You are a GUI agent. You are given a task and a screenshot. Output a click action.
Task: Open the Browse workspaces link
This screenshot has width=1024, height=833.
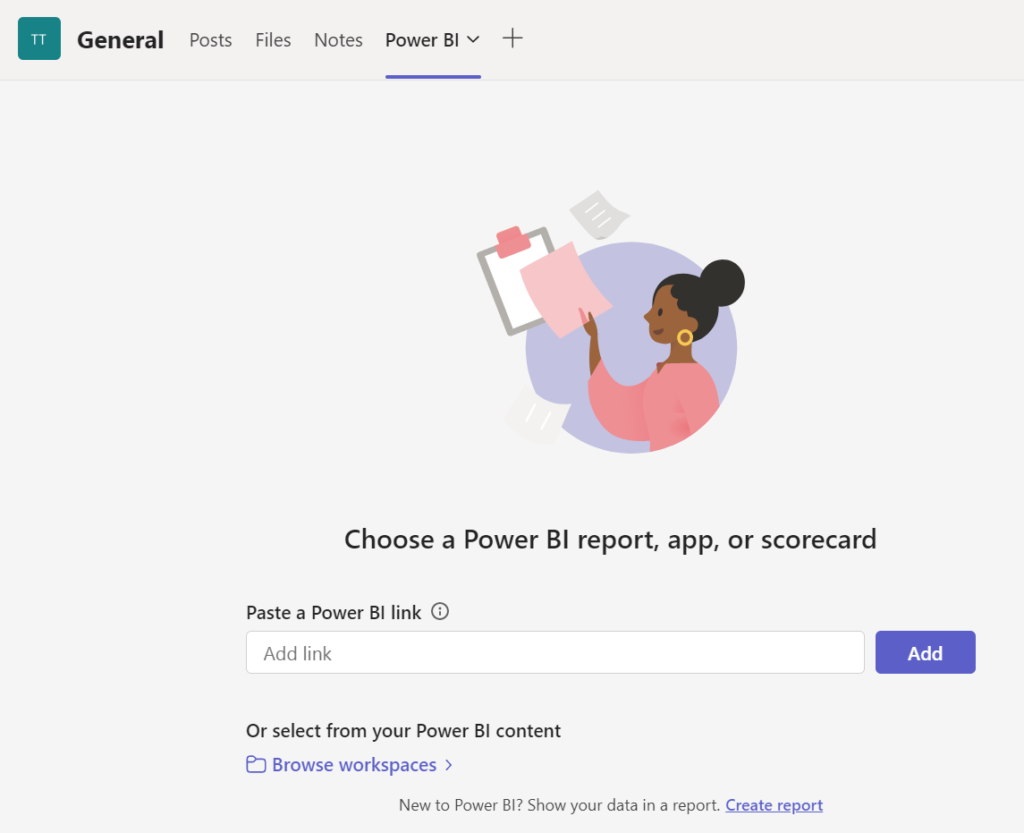pyautogui.click(x=354, y=764)
